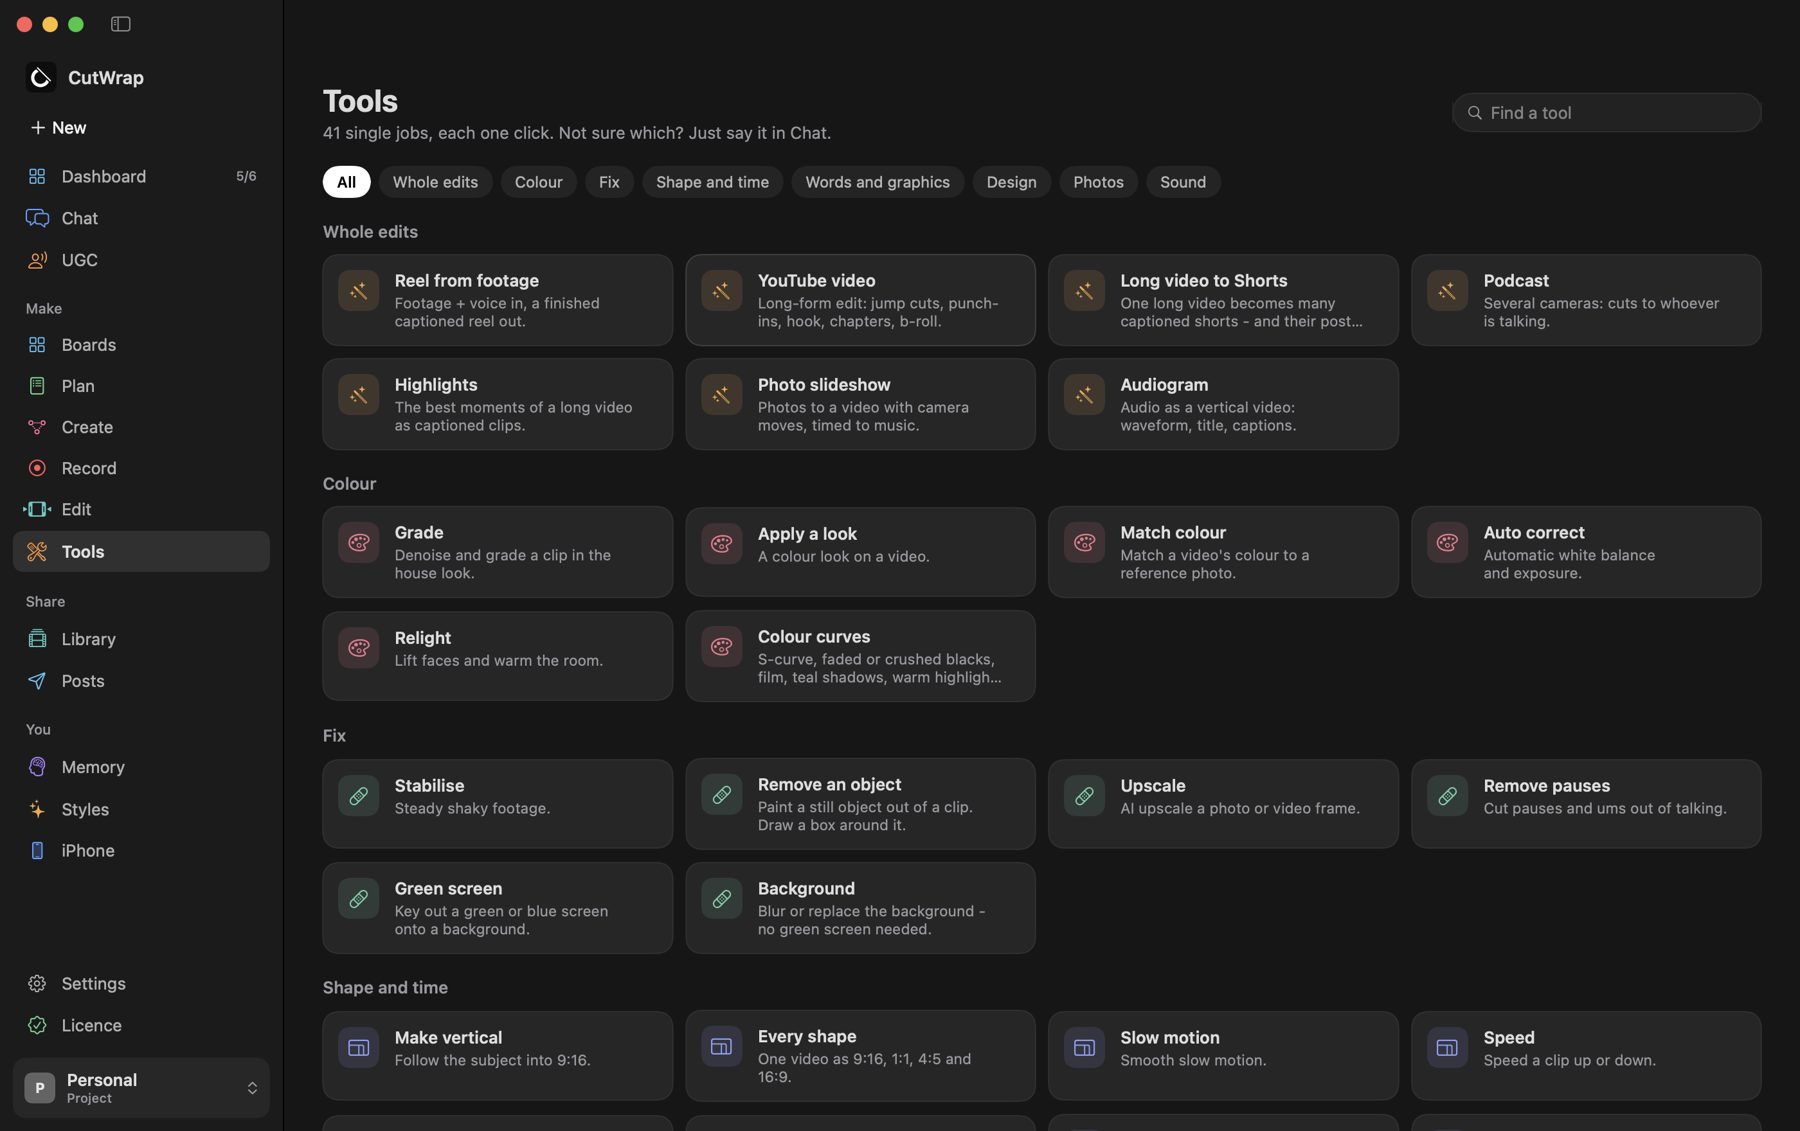
Task: Switch to the Fix filter
Action: click(x=609, y=182)
